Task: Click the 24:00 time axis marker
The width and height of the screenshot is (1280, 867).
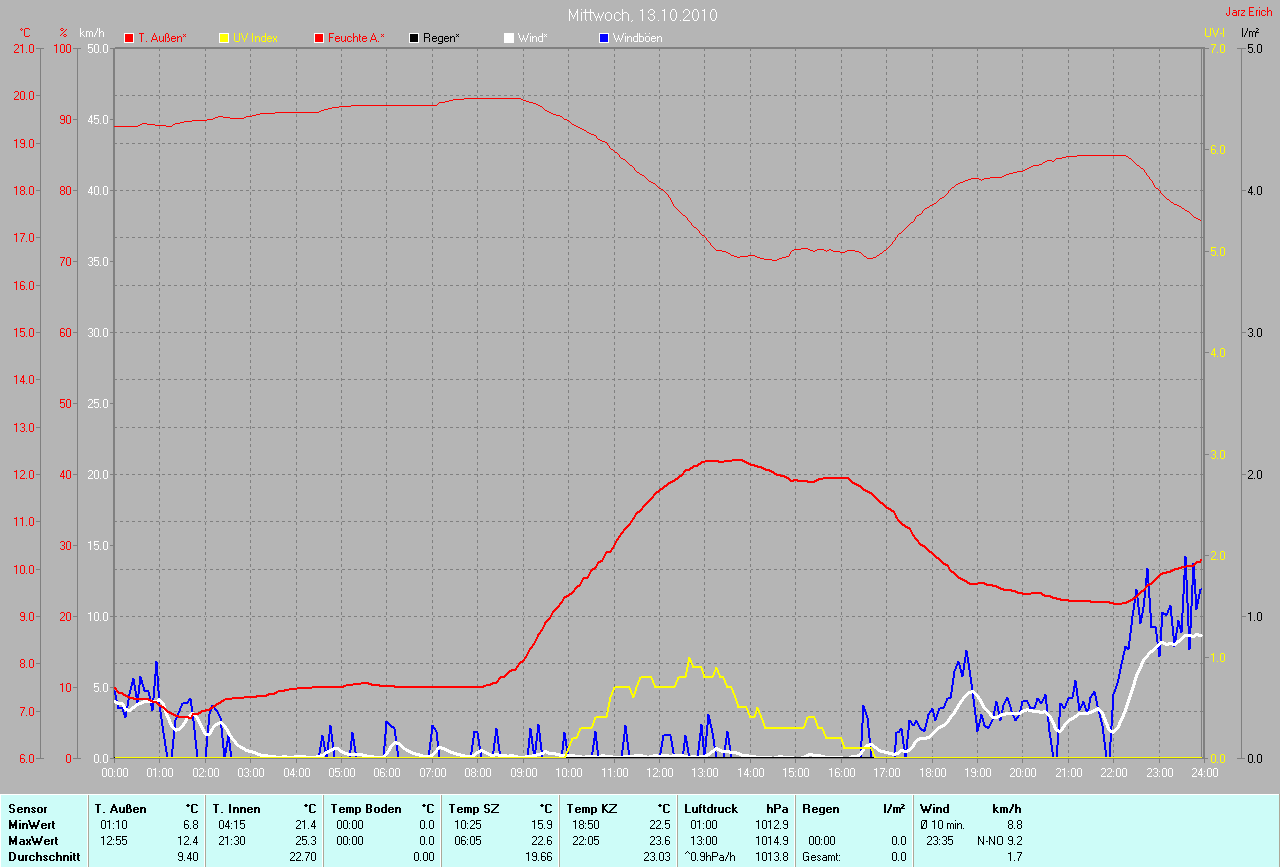Action: click(1202, 773)
